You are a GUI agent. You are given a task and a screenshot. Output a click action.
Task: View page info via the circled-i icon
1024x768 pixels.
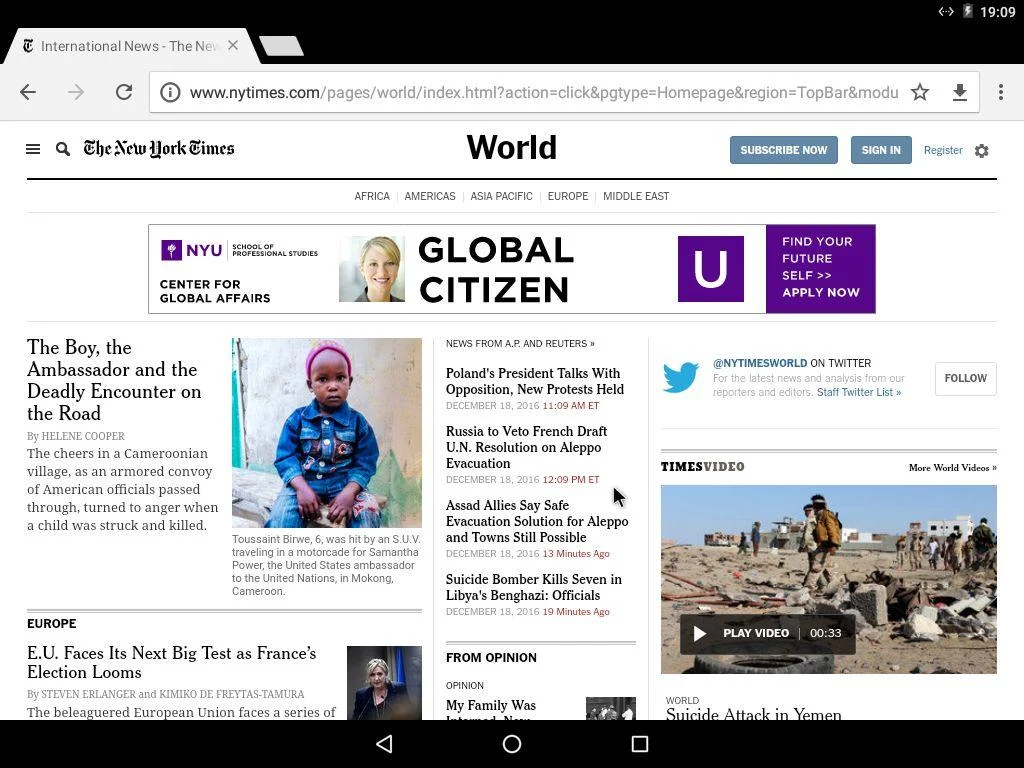(x=170, y=92)
